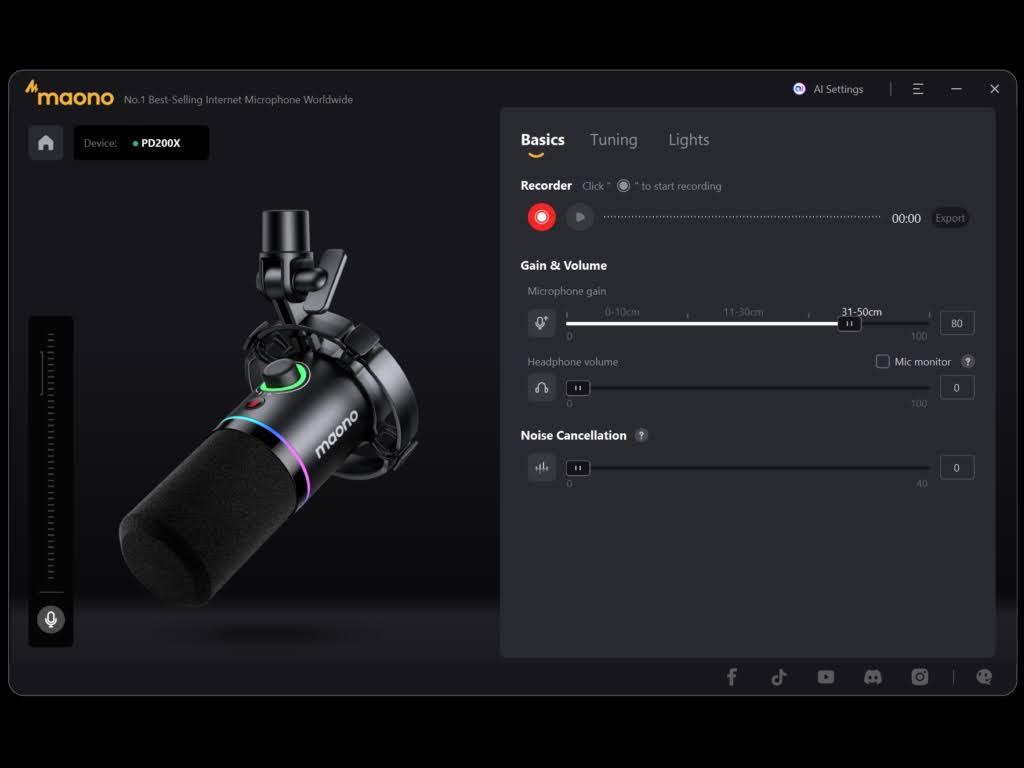Click the headphone volume icon
Screen dimensions: 1024x768
pos(541,387)
